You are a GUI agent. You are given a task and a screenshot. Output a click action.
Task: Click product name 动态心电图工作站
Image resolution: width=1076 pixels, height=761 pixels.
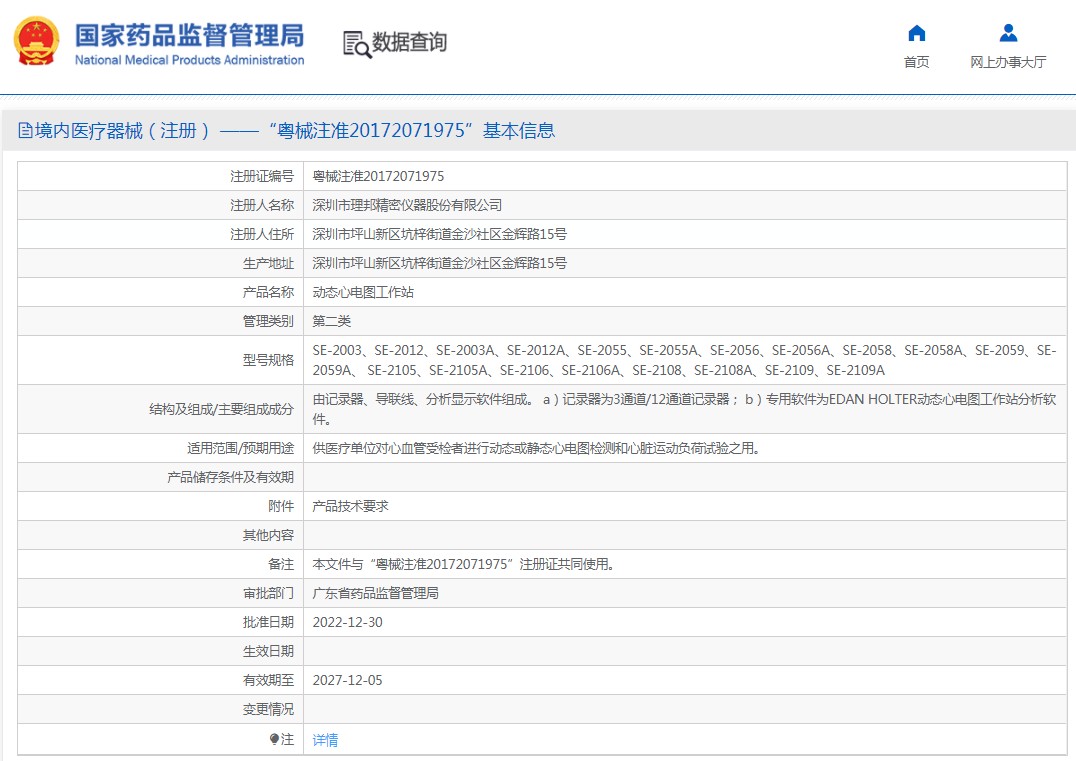tap(363, 292)
